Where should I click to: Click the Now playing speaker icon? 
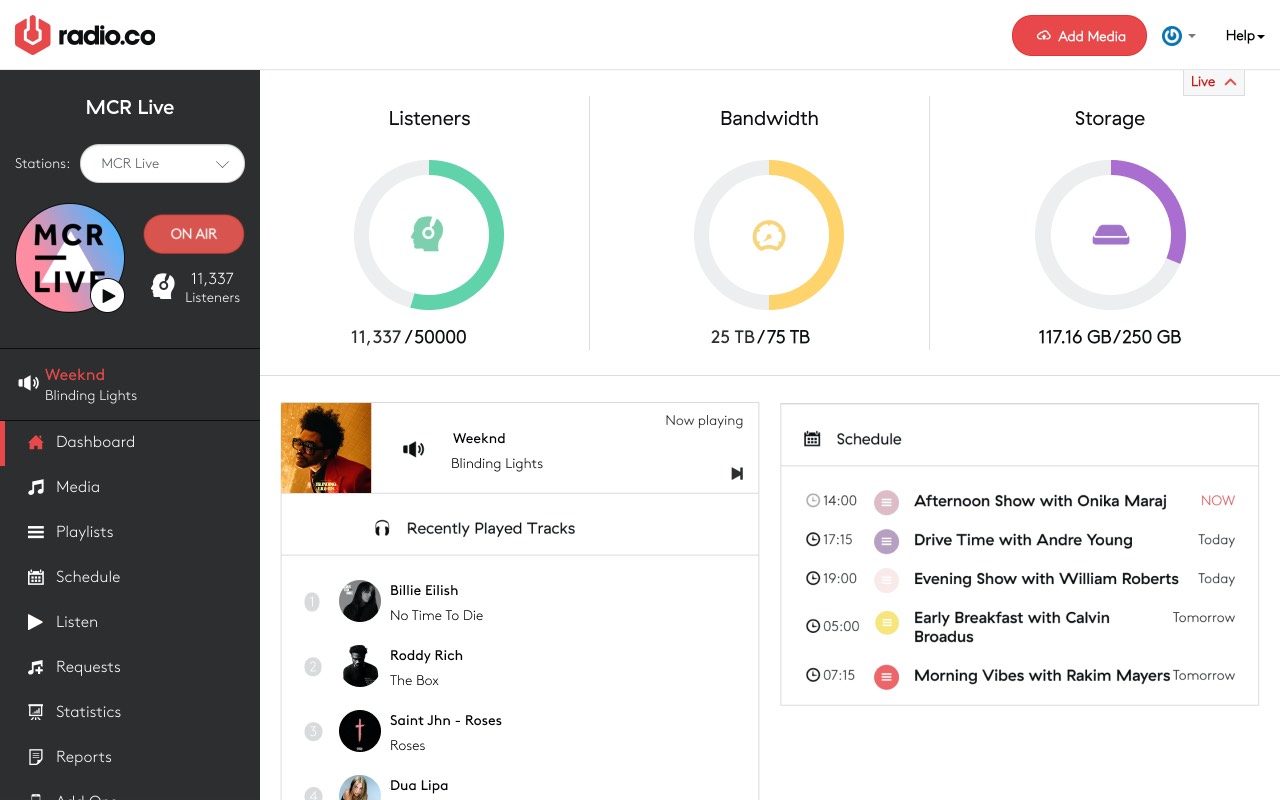coord(413,450)
